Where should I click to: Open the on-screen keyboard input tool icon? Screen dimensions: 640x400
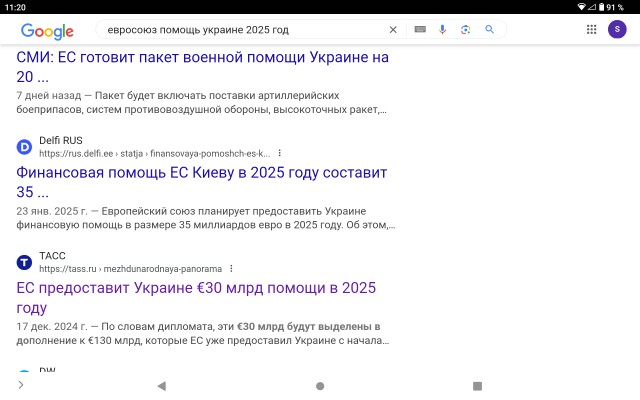(420, 29)
